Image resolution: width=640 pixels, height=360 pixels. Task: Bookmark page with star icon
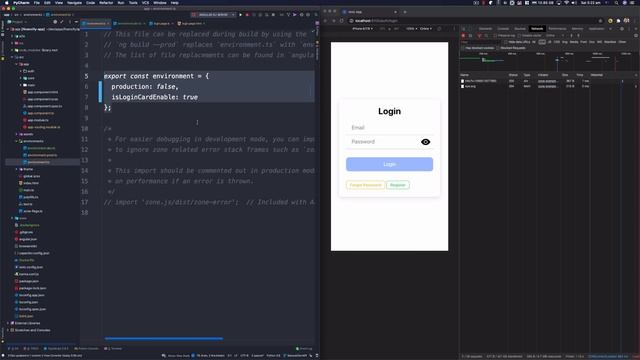click(600, 20)
